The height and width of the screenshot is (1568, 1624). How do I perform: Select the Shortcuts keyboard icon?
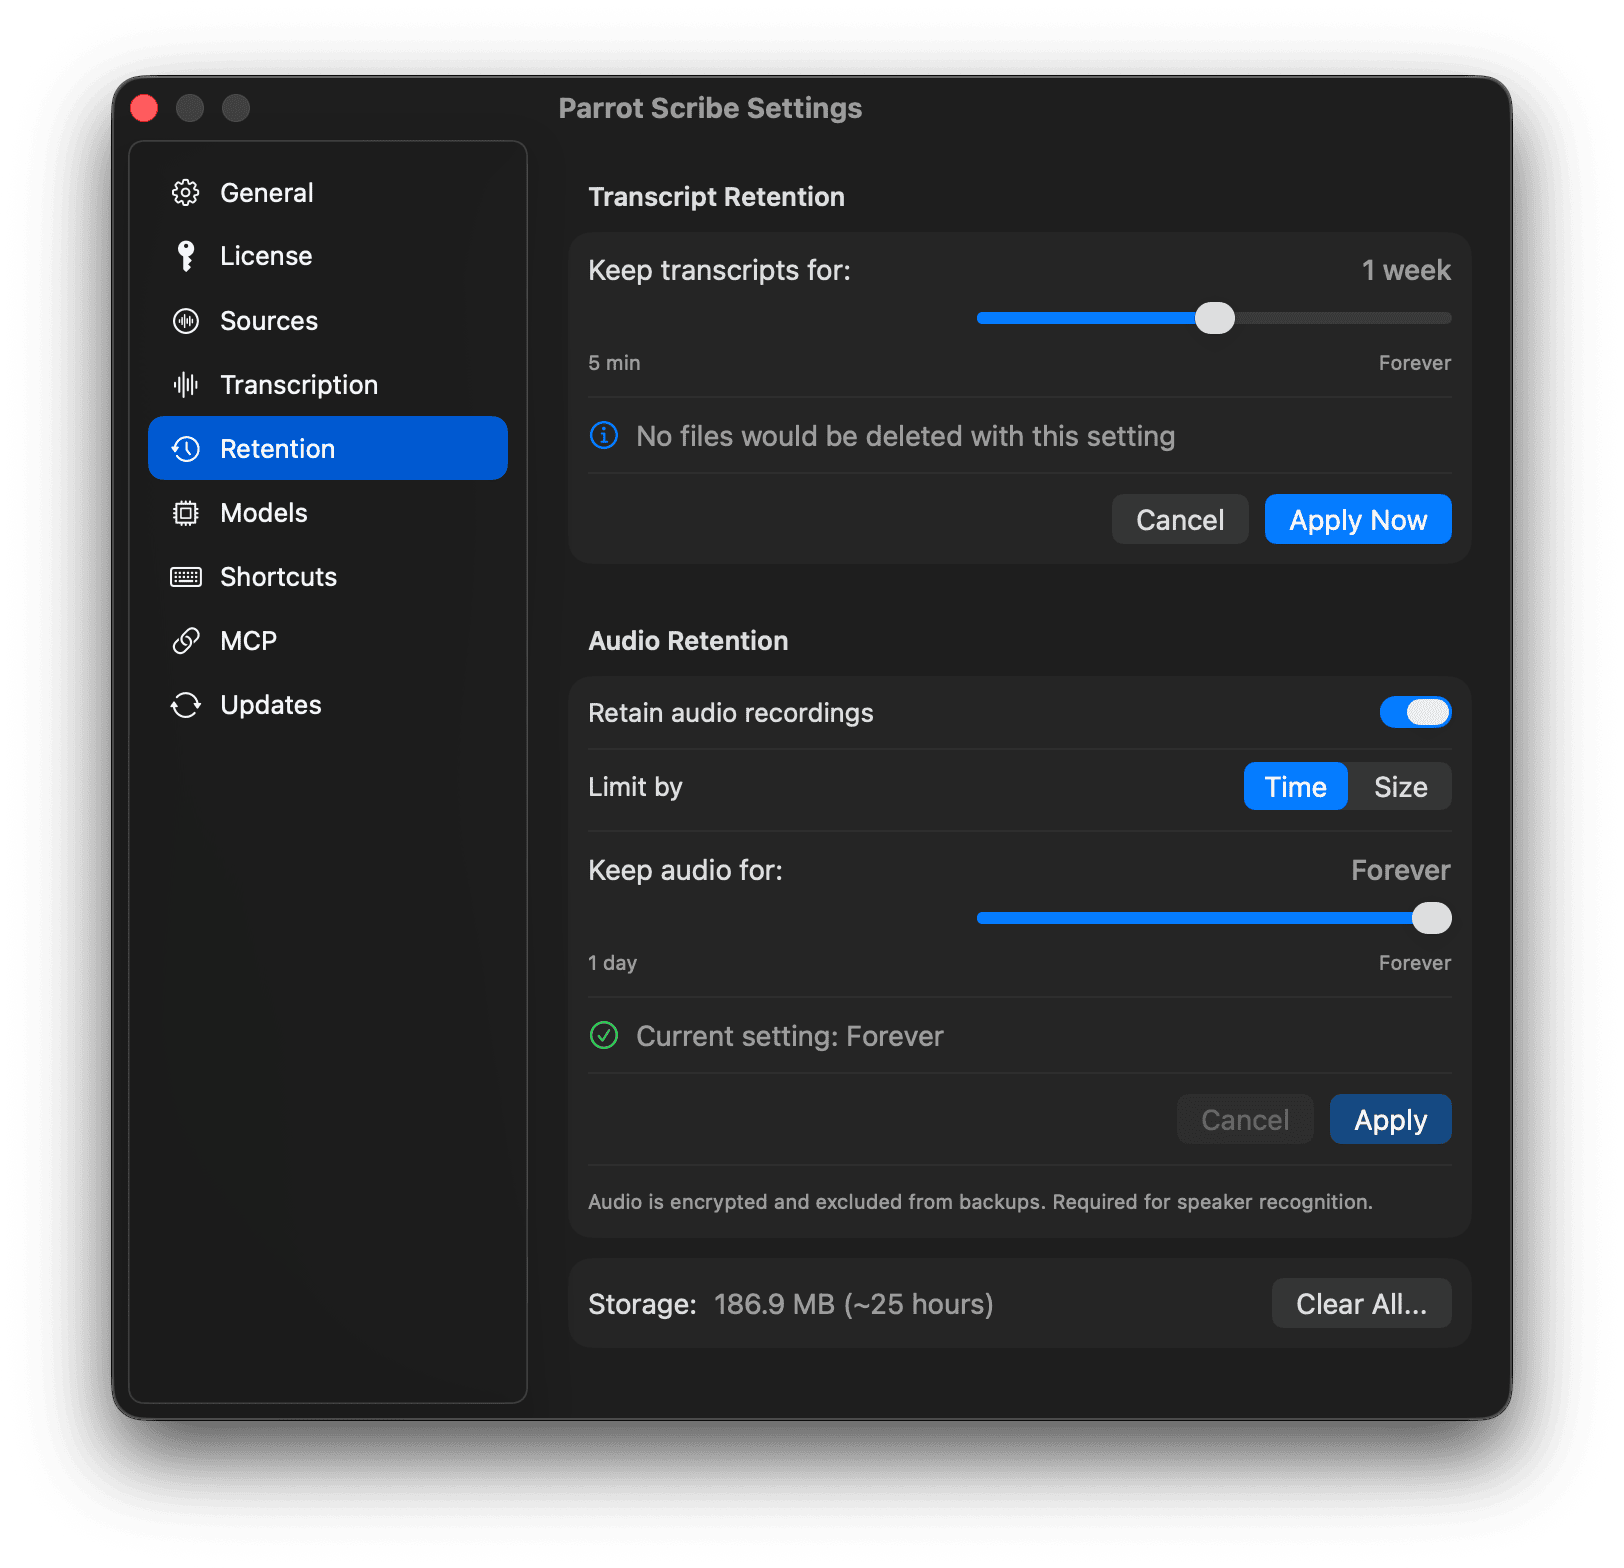point(186,576)
